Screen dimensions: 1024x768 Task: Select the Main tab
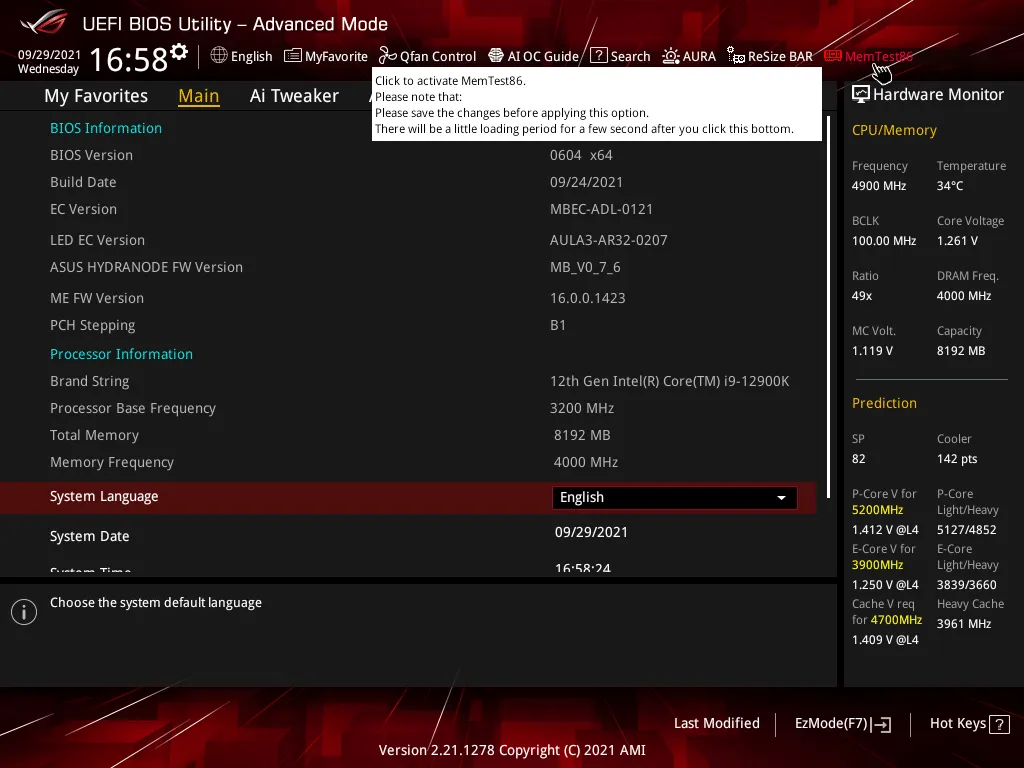pos(198,95)
